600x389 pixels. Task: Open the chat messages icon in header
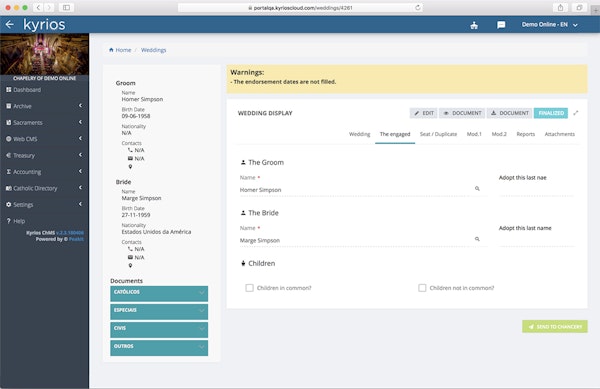coord(501,25)
